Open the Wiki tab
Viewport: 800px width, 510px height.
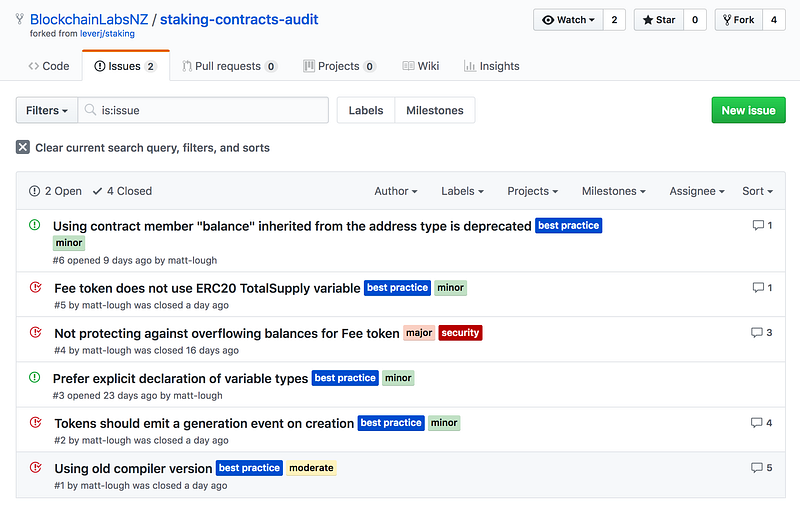point(421,66)
